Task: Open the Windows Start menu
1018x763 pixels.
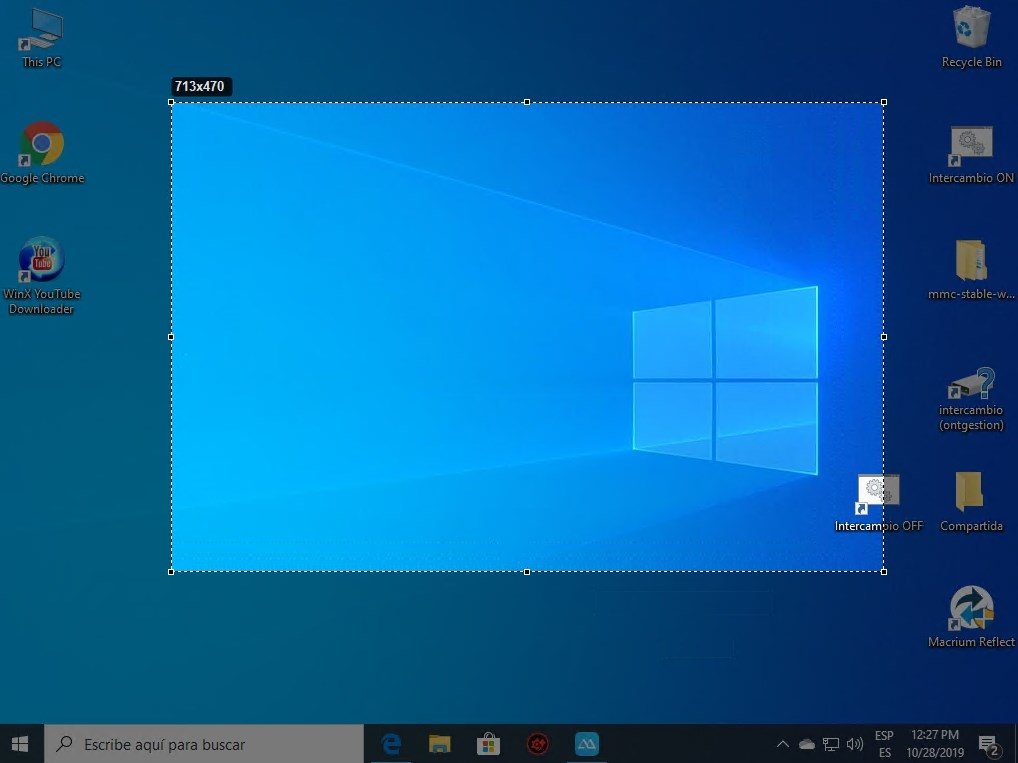Action: pos(20,744)
